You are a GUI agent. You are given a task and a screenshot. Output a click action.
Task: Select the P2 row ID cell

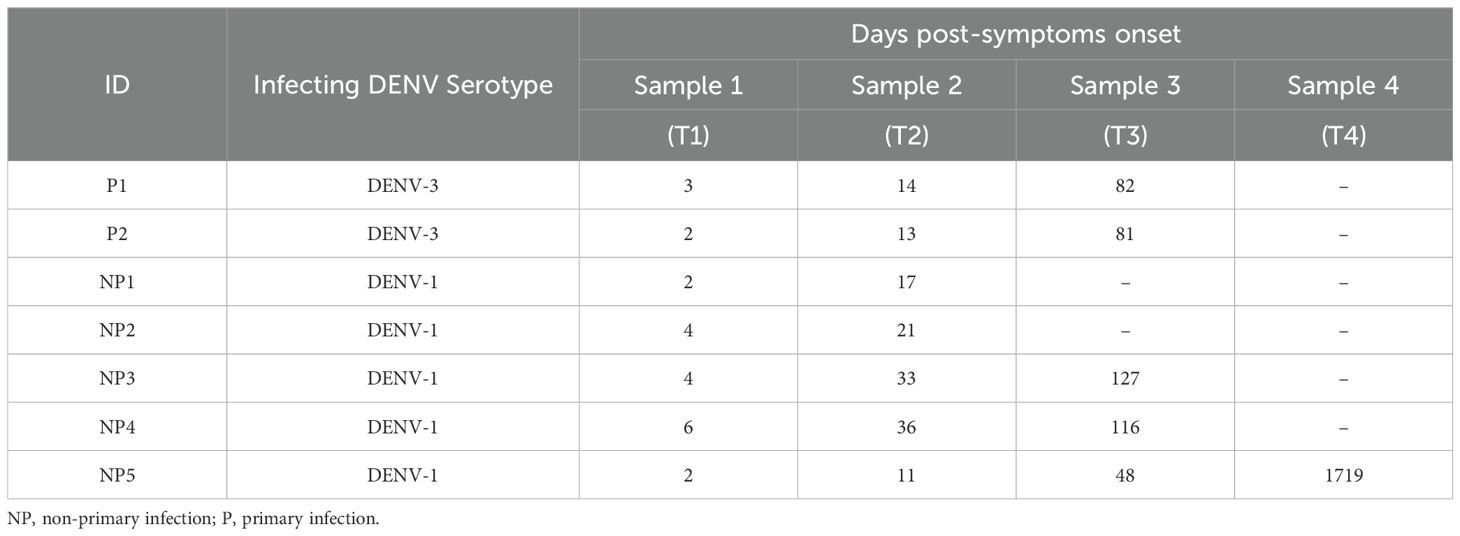[117, 234]
